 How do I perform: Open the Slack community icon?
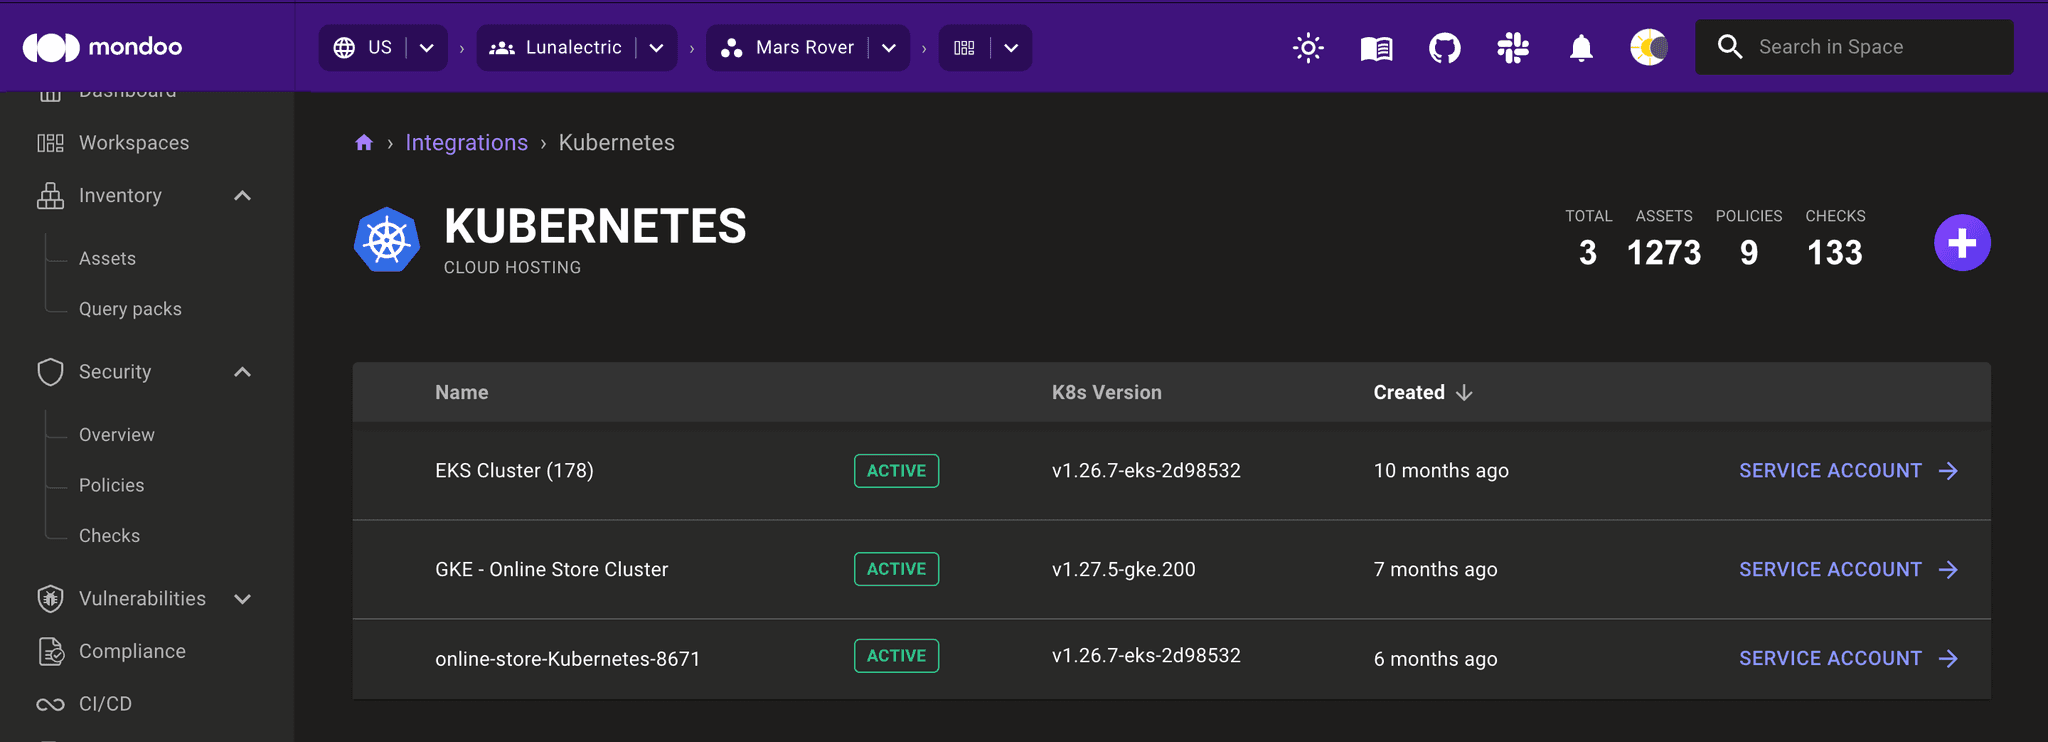tap(1513, 47)
